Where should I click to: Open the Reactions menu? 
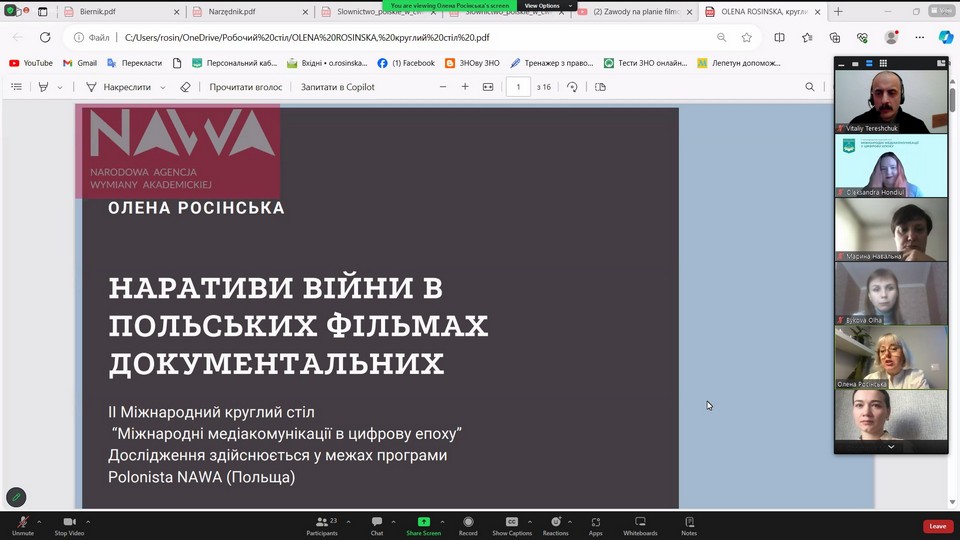(555, 522)
